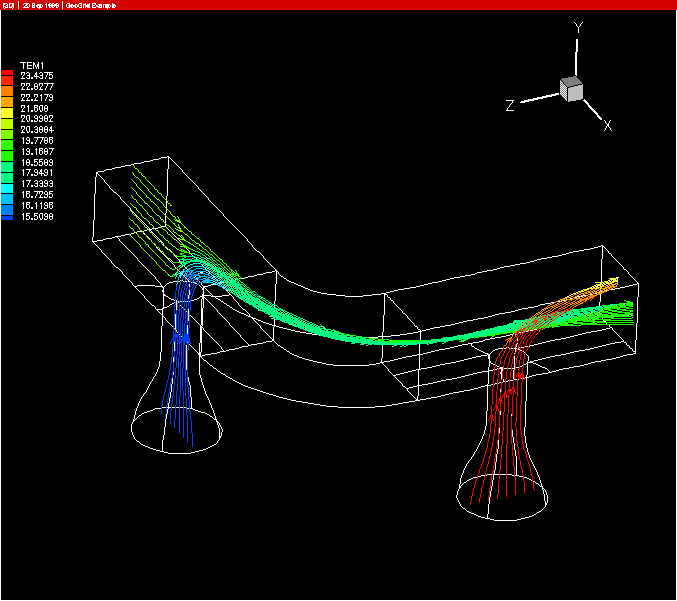This screenshot has height=601, width=677.
Task: Click the 16.1196 legend value
Action: [x=37, y=206]
